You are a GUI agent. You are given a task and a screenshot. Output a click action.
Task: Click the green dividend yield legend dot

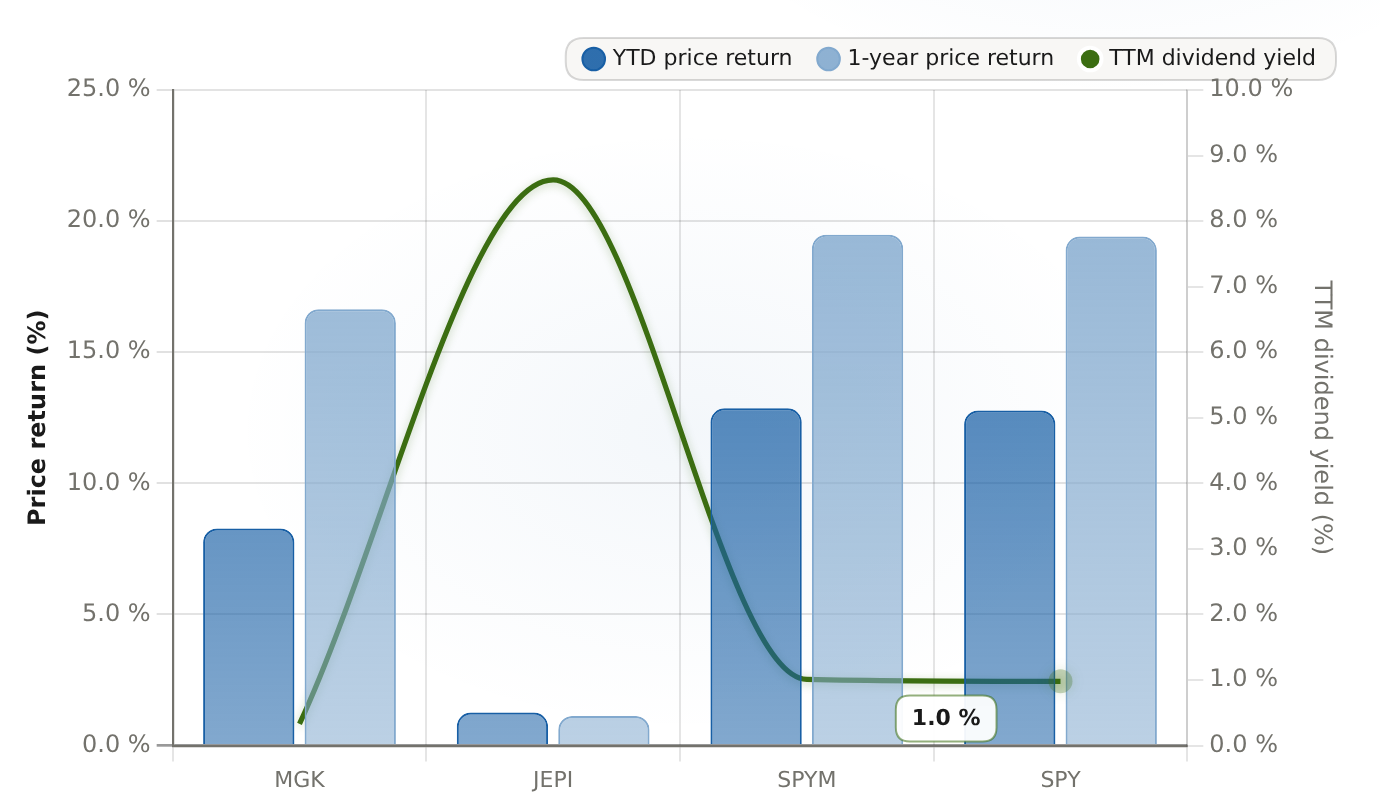[x=1091, y=59]
